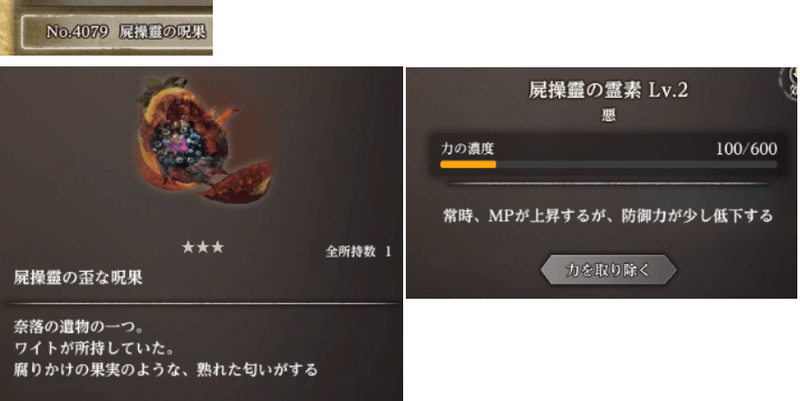Click the 悪 attribute label

click(608, 115)
